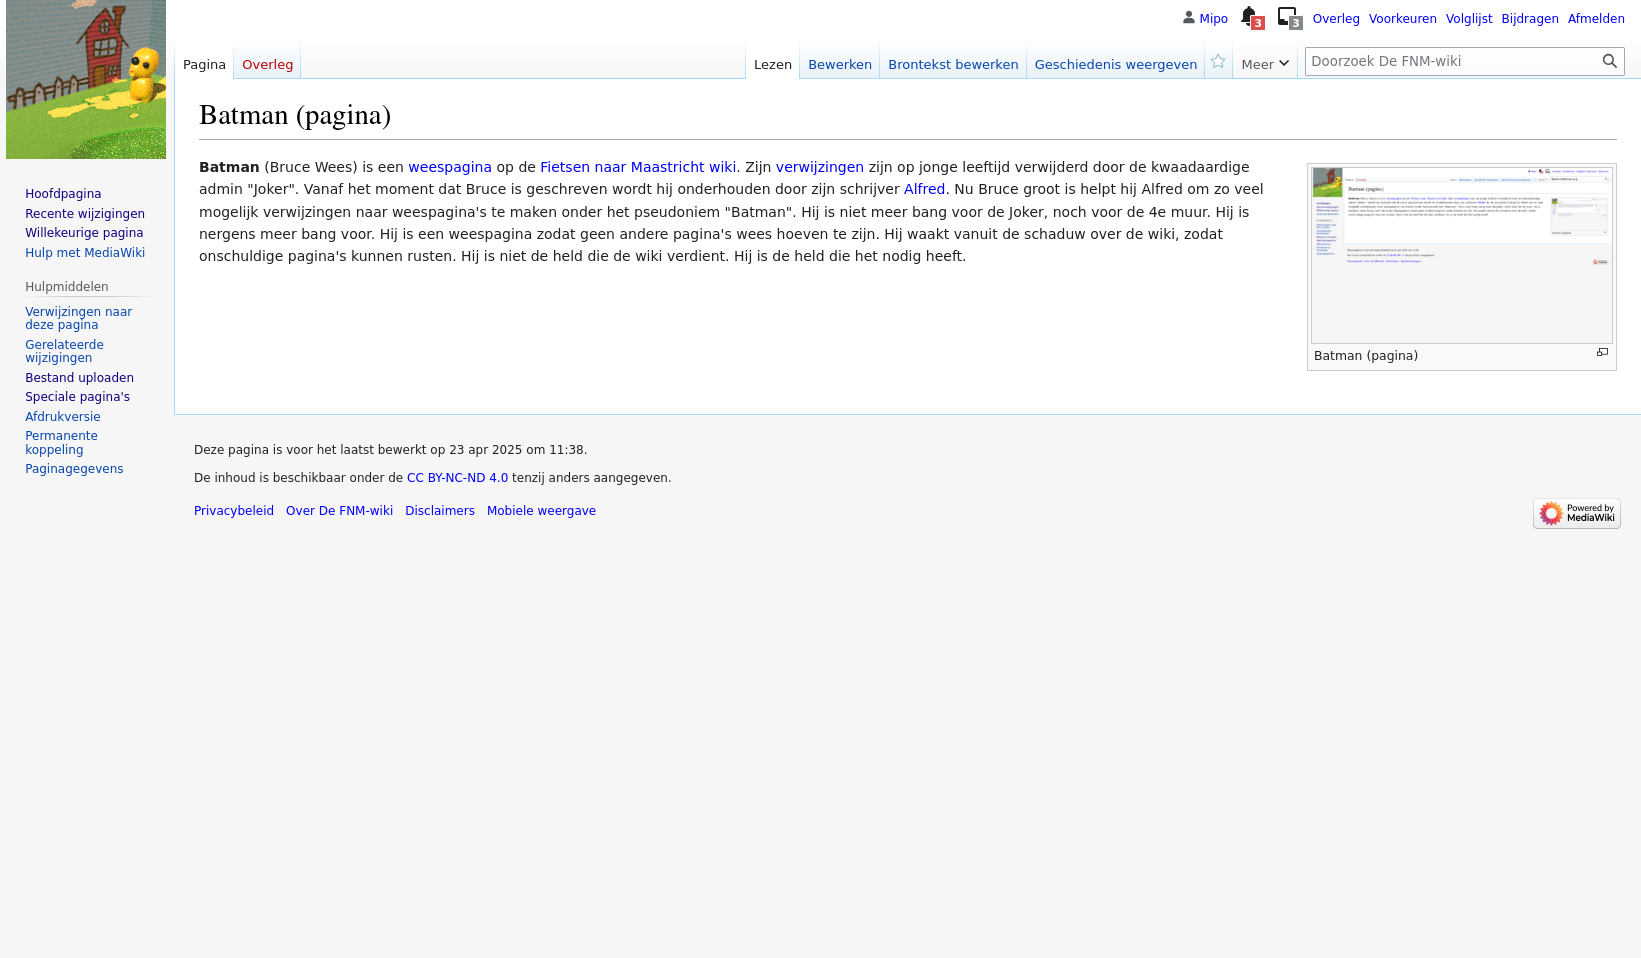Open the notices tray icon
Image resolution: width=1641 pixels, height=958 pixels.
click(x=1287, y=17)
